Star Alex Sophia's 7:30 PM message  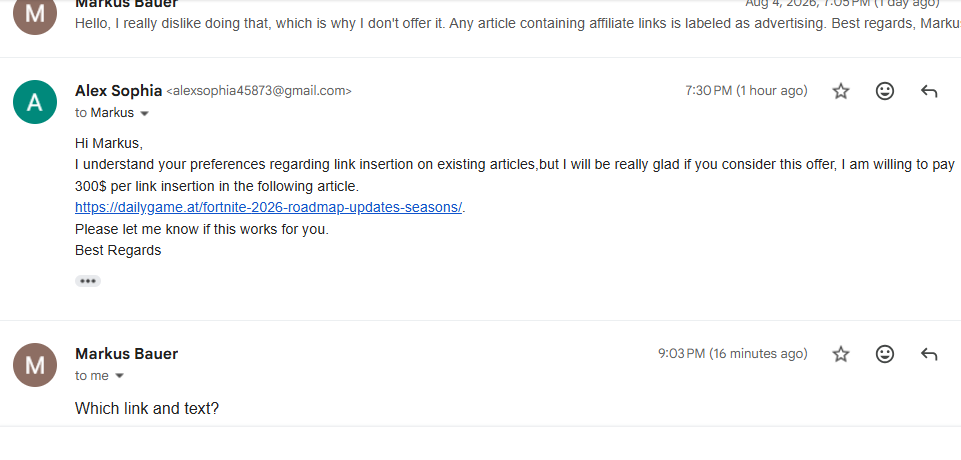841,91
